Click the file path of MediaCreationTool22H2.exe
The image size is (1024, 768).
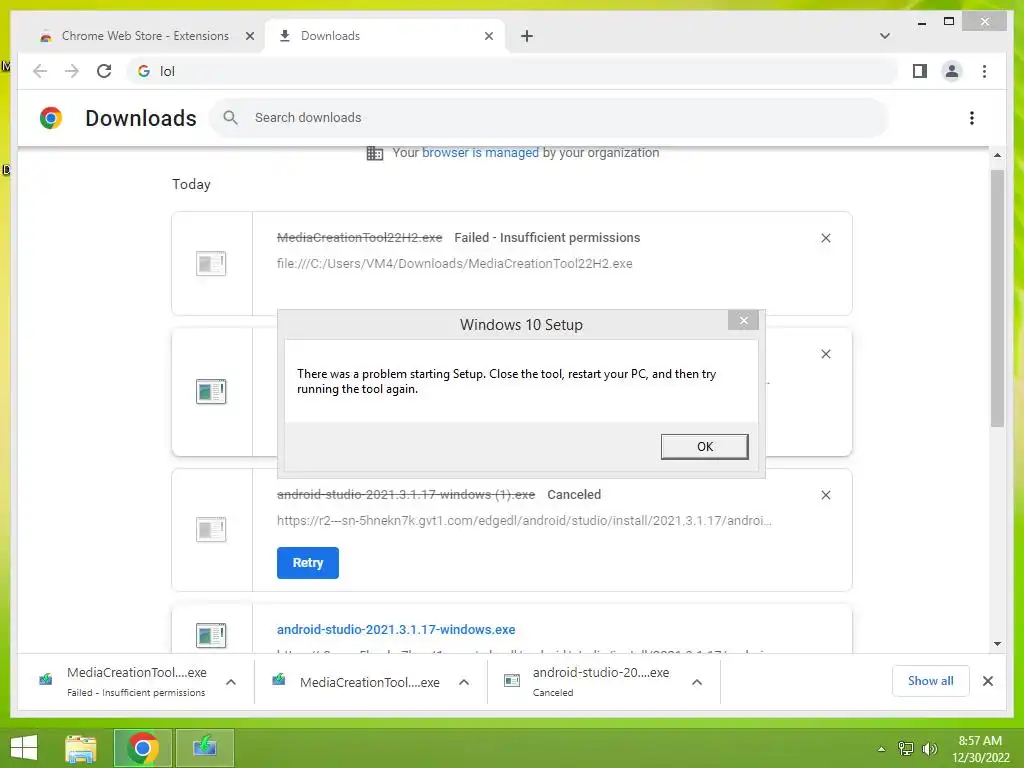[455, 264]
